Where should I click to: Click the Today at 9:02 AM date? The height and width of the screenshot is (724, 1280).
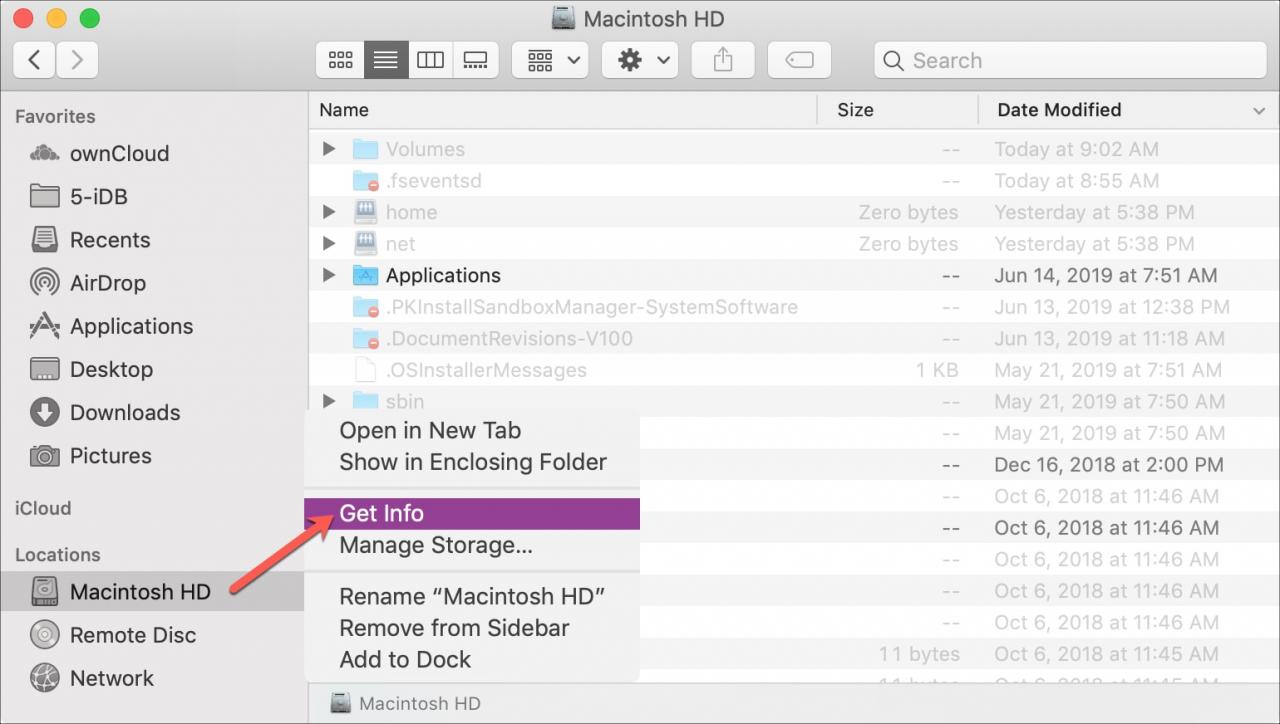[x=1077, y=149]
